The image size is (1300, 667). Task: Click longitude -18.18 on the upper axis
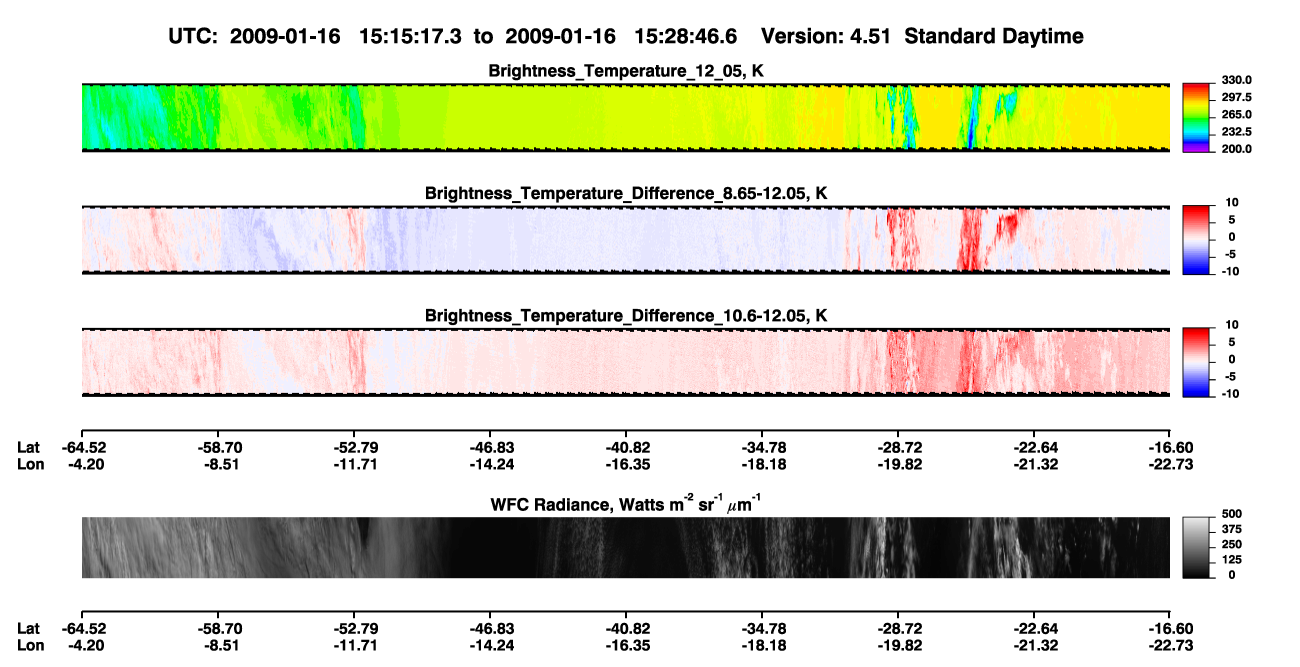(762, 464)
